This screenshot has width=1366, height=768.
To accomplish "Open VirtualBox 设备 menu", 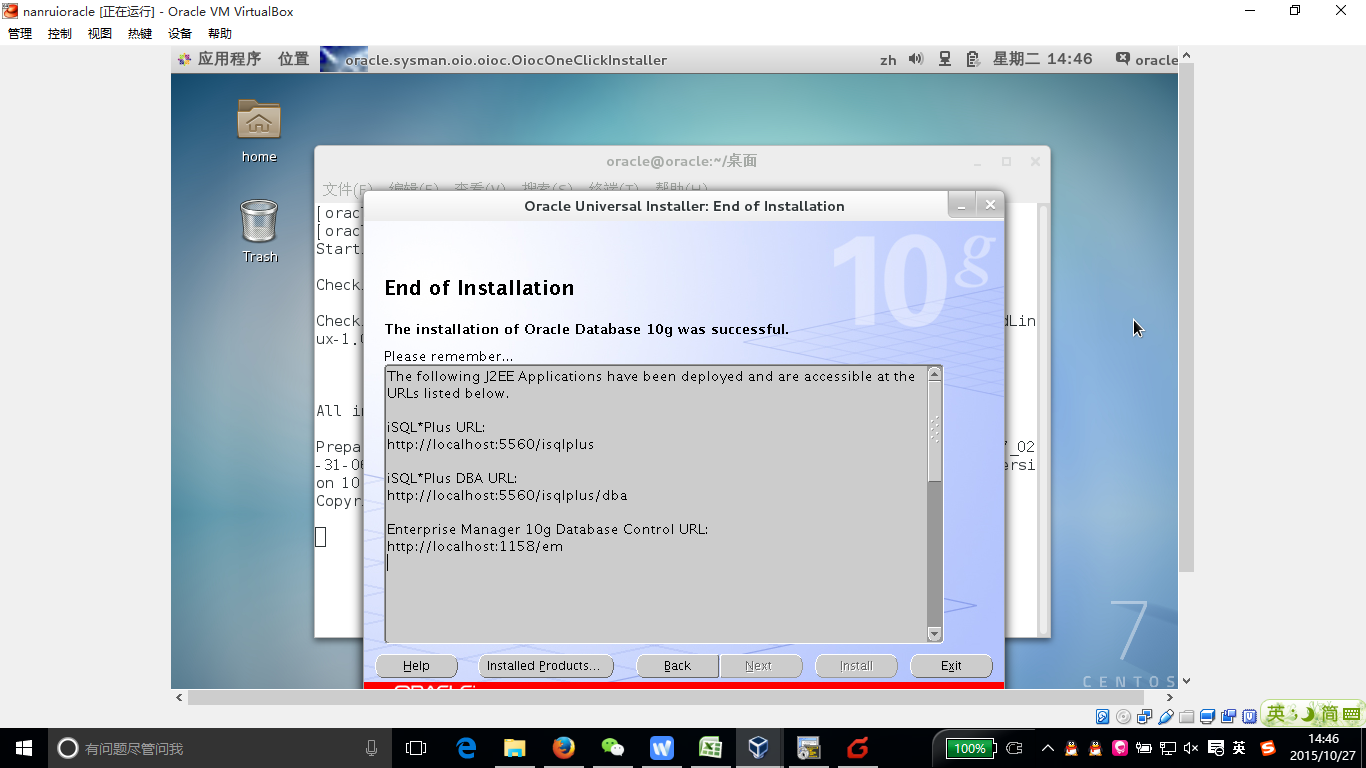I will pos(180,33).
